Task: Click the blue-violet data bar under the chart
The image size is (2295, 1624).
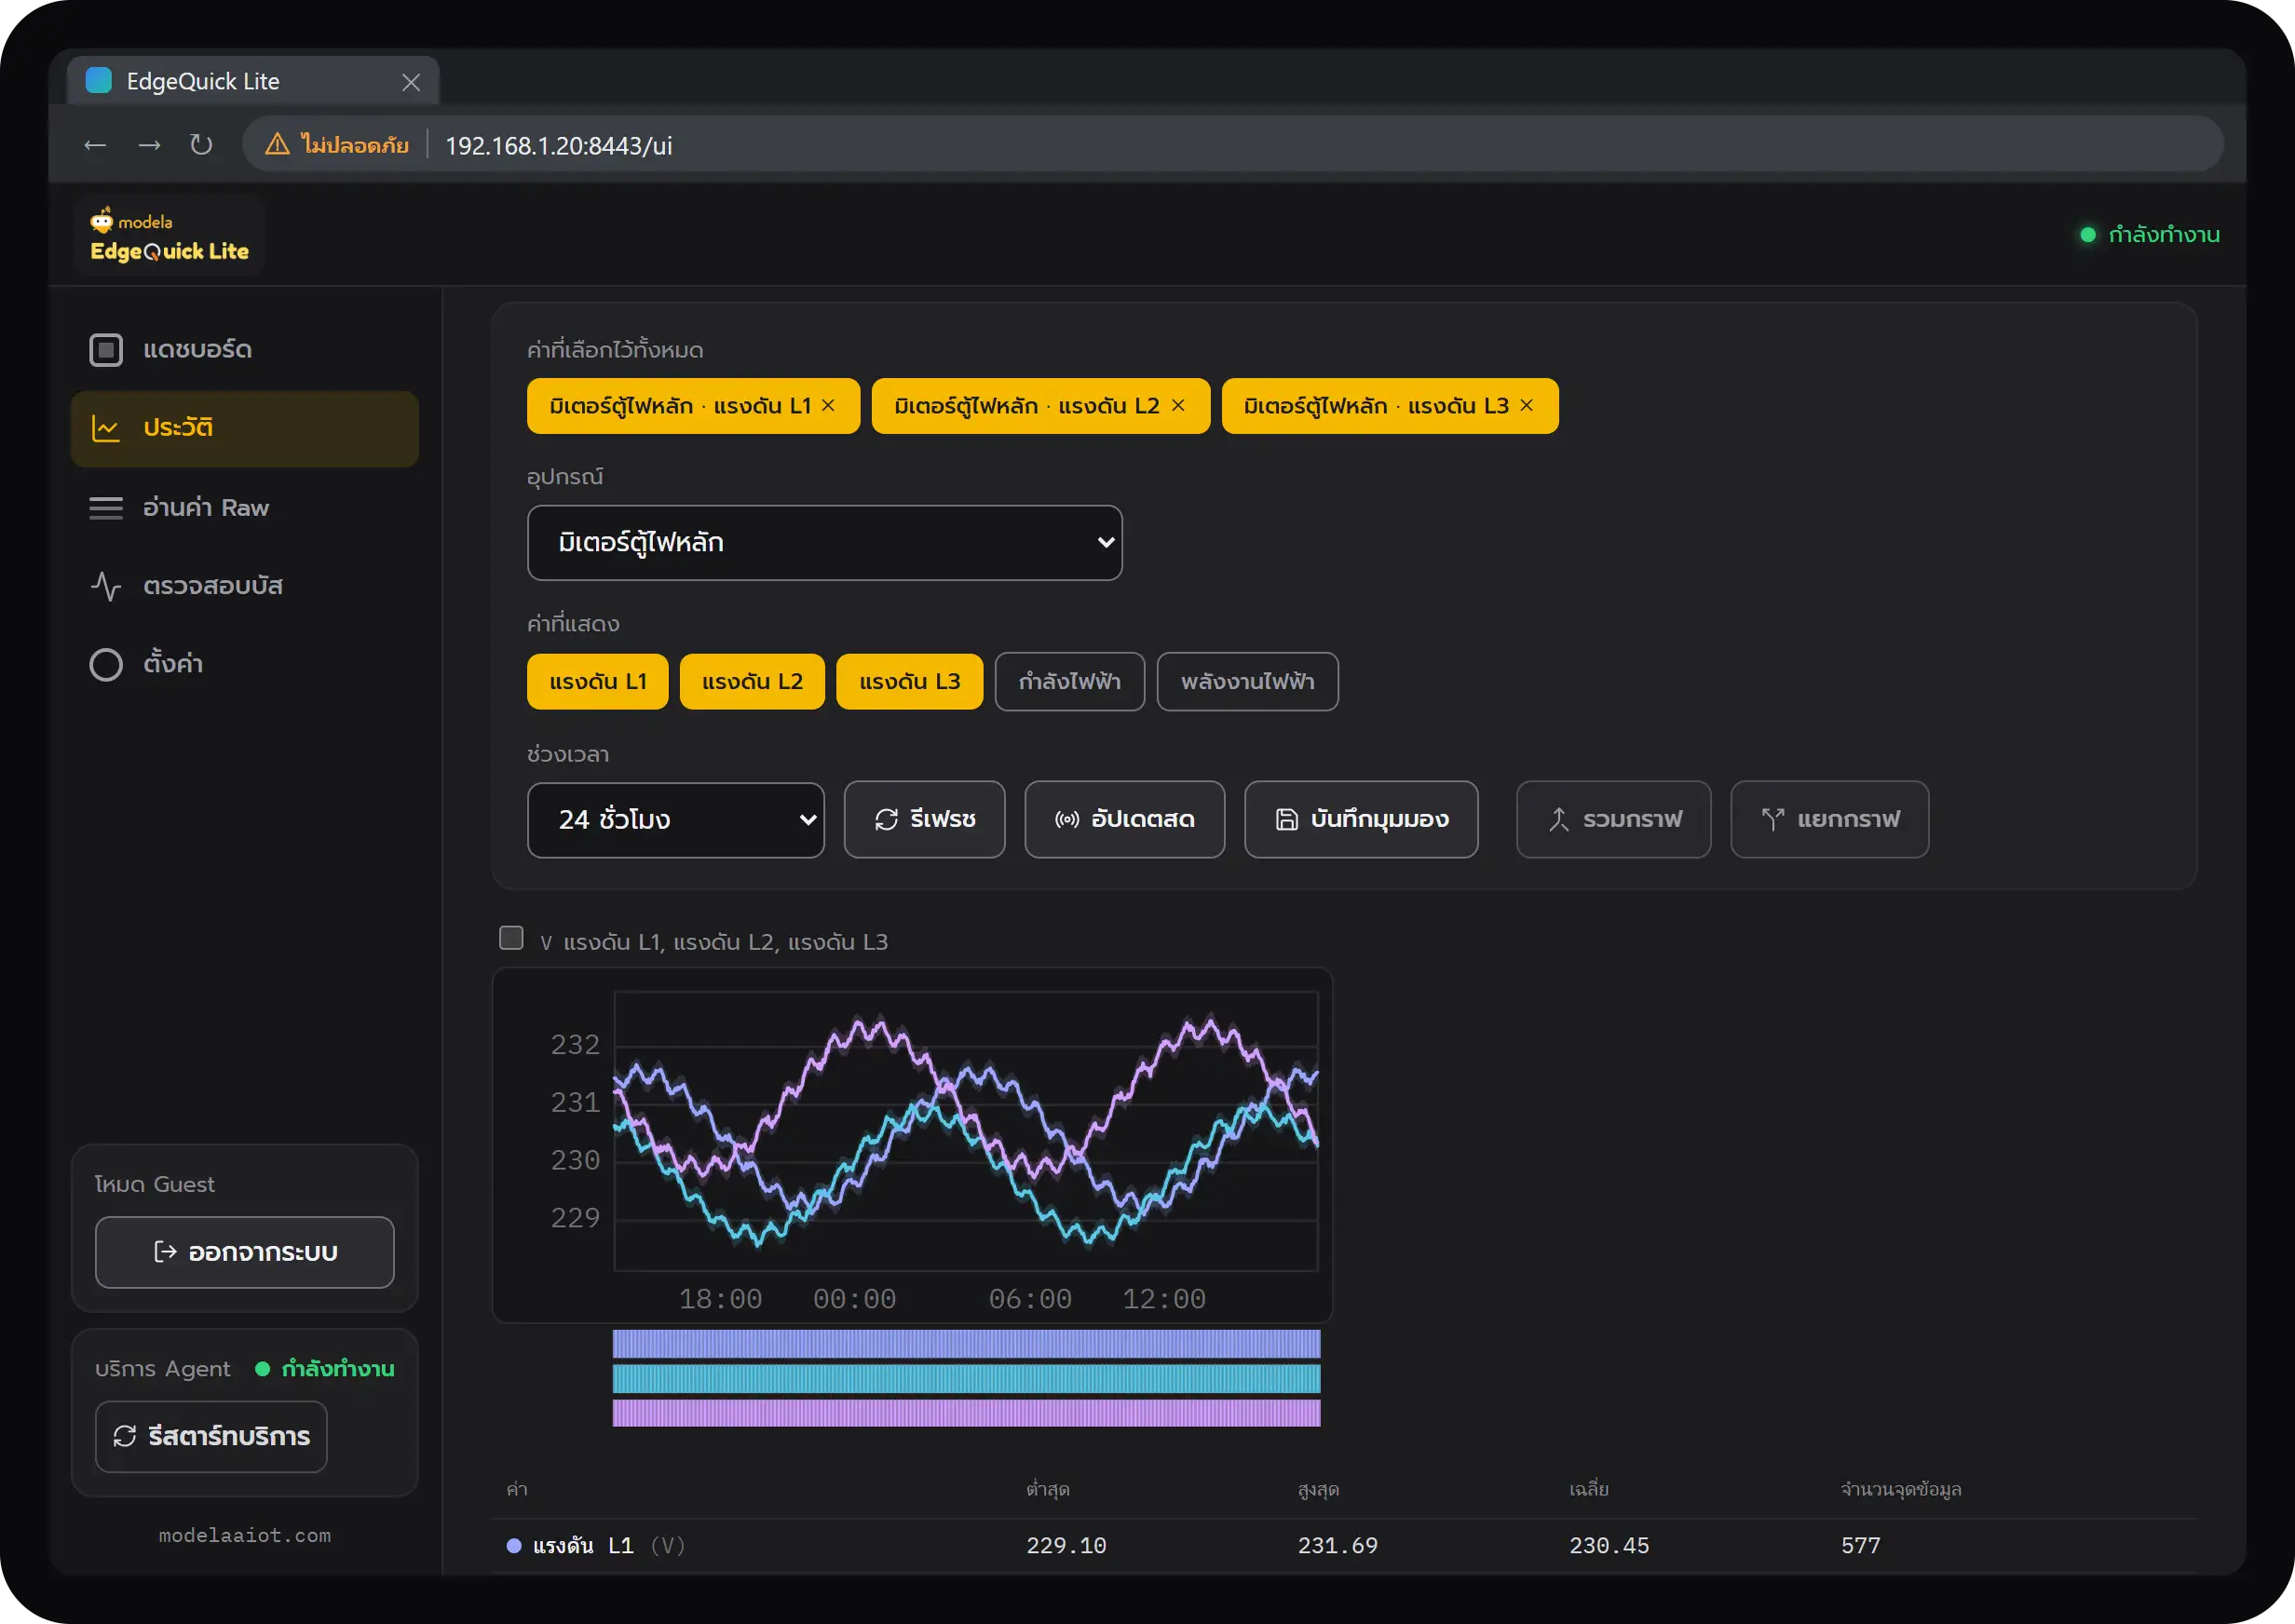Action: 966,1344
